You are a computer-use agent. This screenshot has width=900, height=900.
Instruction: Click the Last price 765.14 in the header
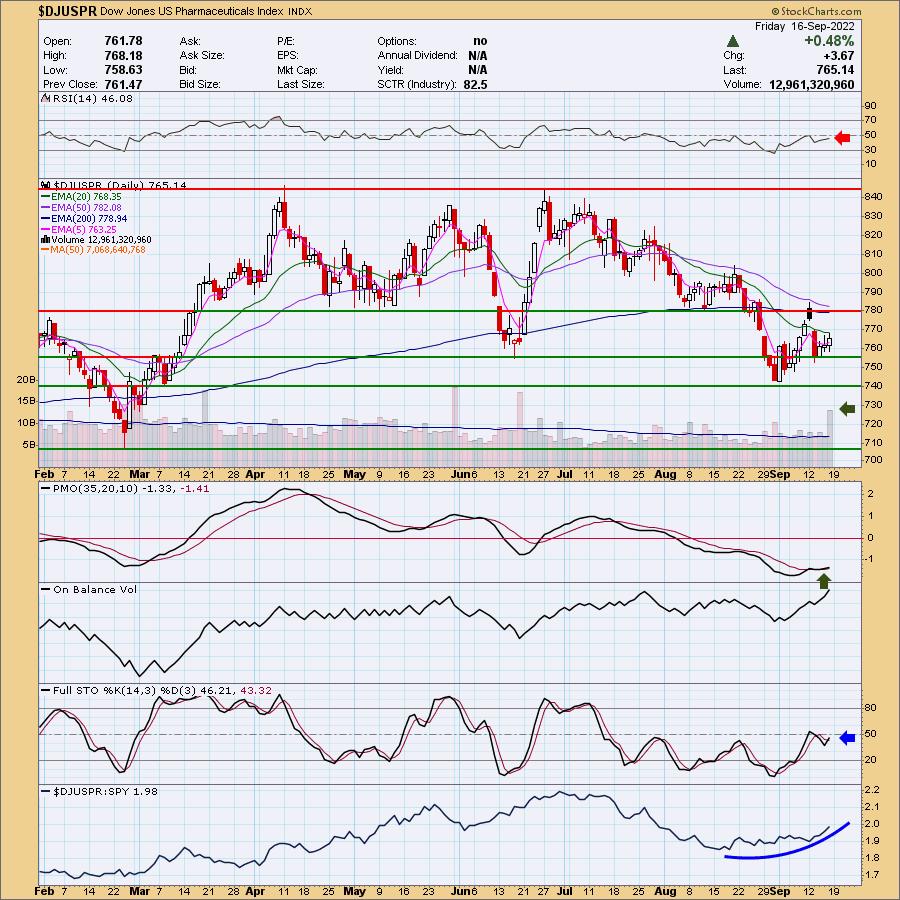(x=836, y=70)
